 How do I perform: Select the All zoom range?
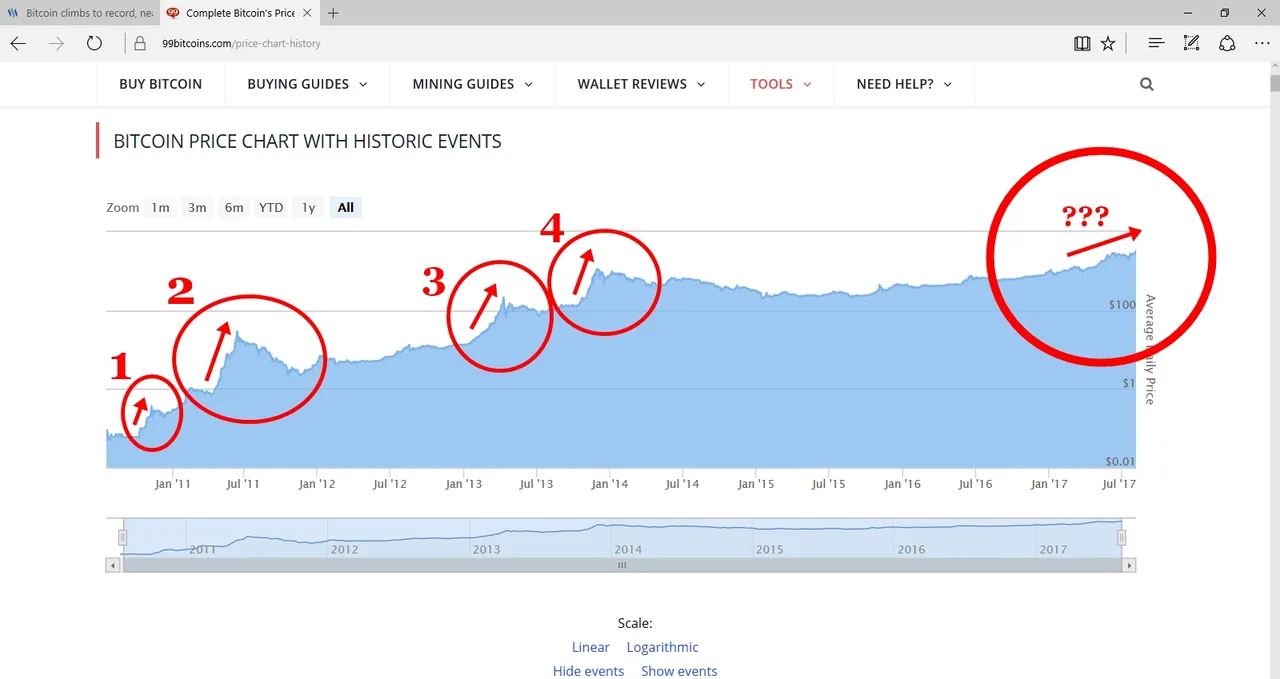tap(346, 207)
